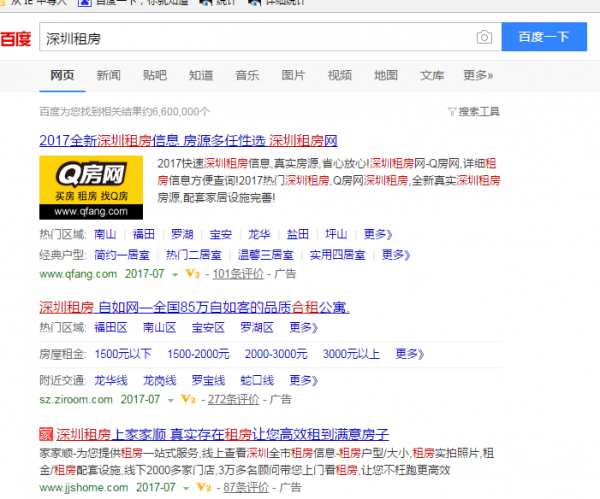600x499 pixels.
Task: Click the search box containing 深圳租房
Action: coord(255,38)
